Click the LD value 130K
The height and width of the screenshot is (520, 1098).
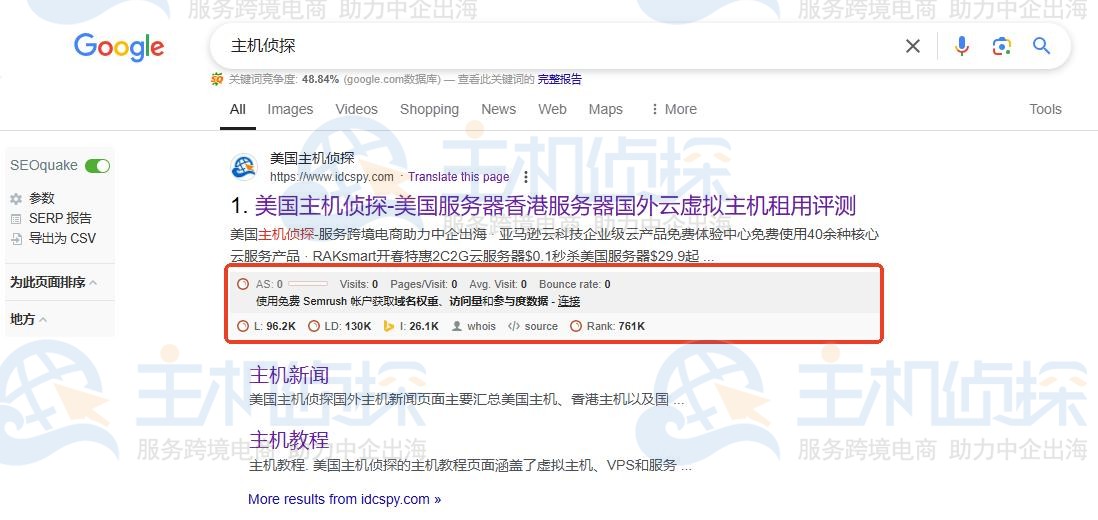pyautogui.click(x=358, y=326)
